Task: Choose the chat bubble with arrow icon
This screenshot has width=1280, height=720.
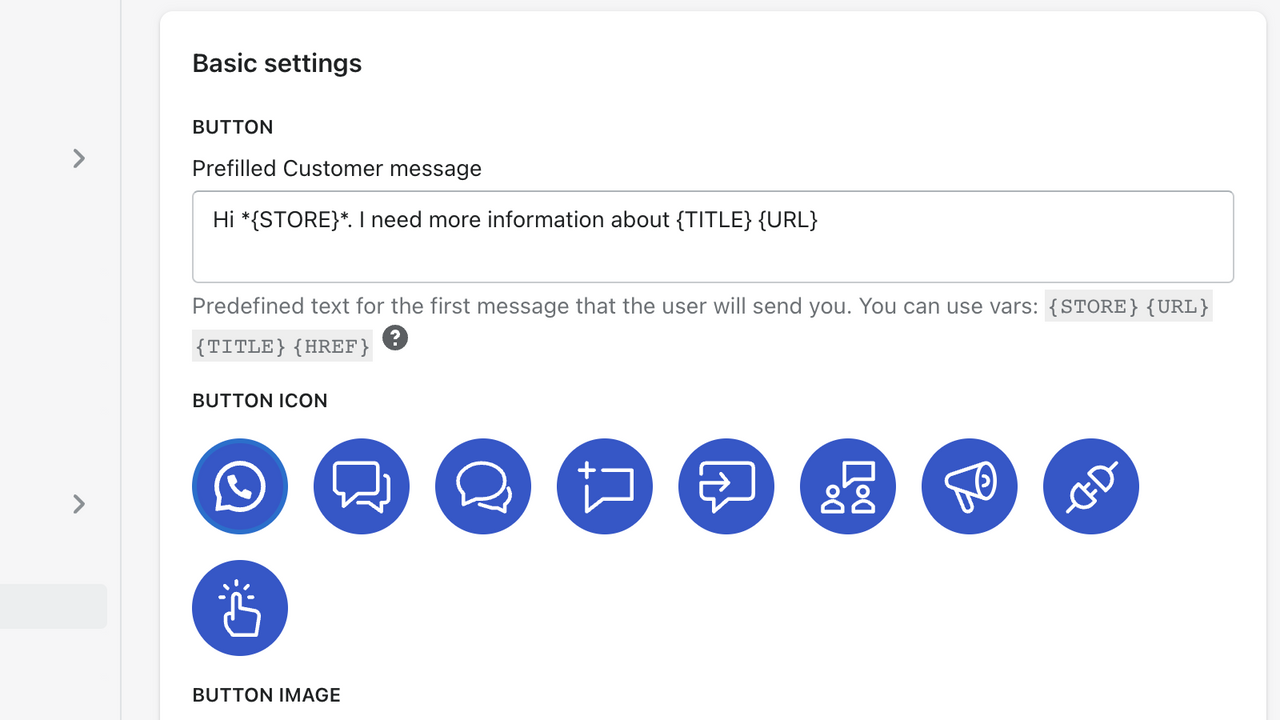Action: click(x=726, y=487)
